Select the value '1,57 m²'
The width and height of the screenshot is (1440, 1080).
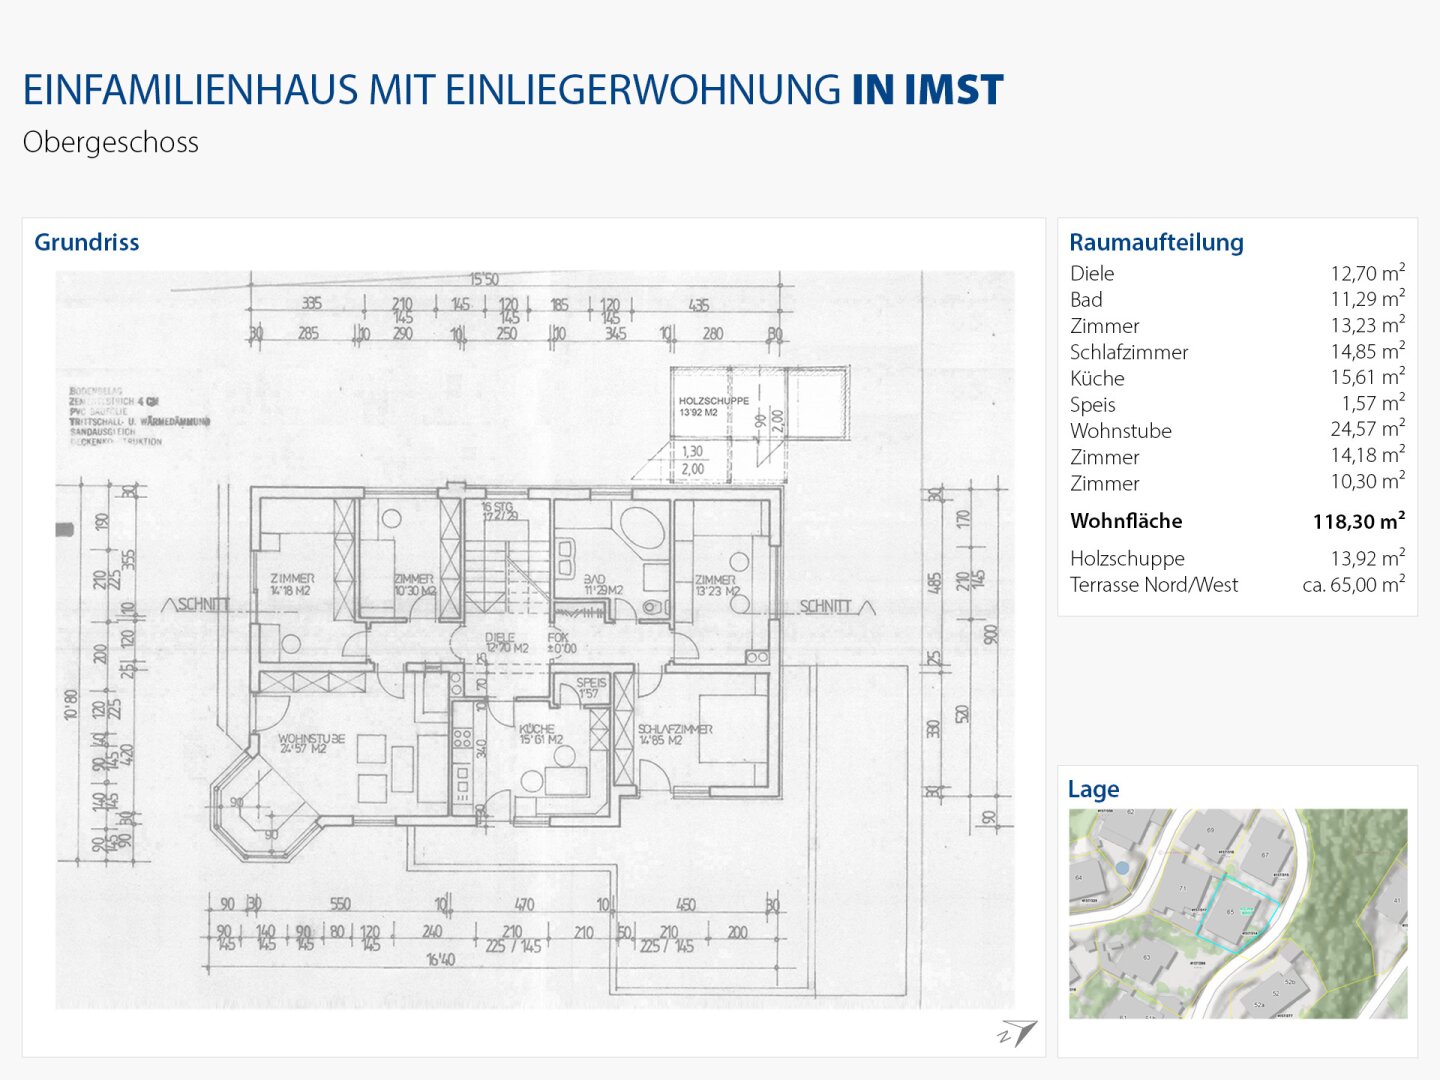click(x=1373, y=403)
